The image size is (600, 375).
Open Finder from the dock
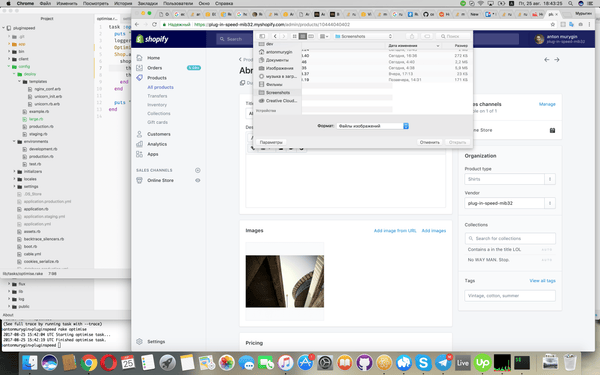pyautogui.click(x=30, y=362)
